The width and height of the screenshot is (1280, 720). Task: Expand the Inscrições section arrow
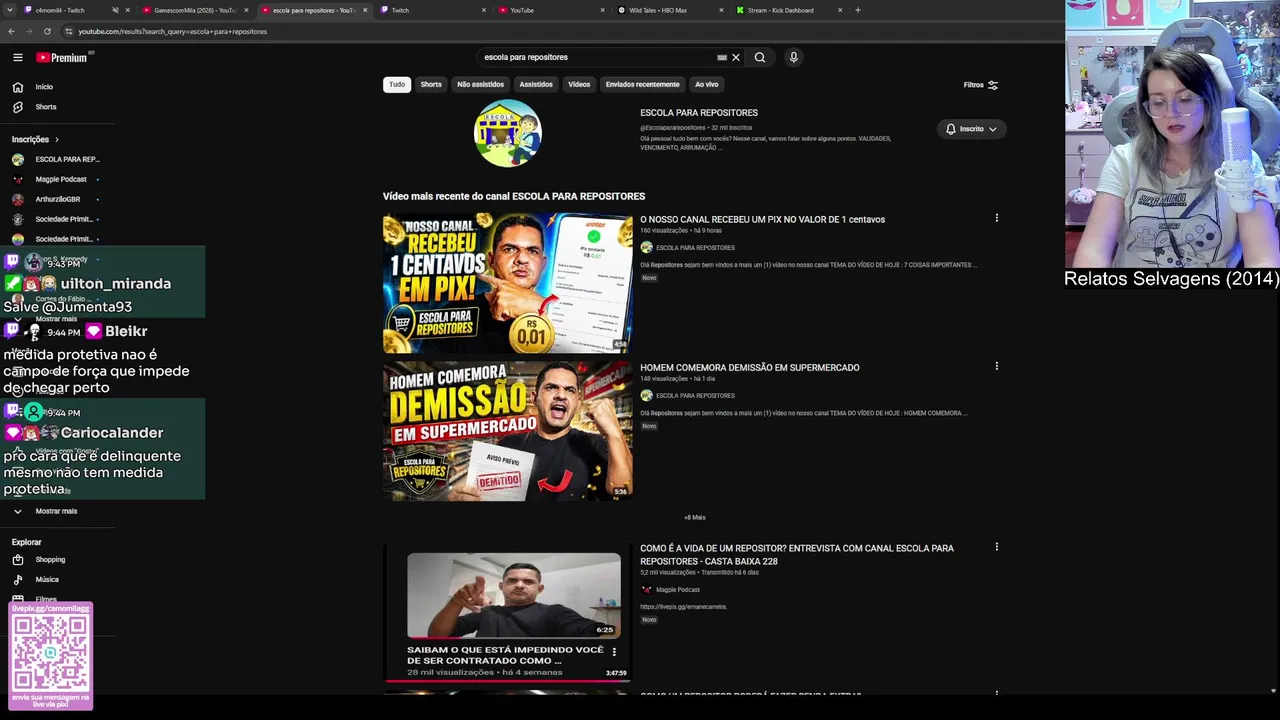pos(57,140)
